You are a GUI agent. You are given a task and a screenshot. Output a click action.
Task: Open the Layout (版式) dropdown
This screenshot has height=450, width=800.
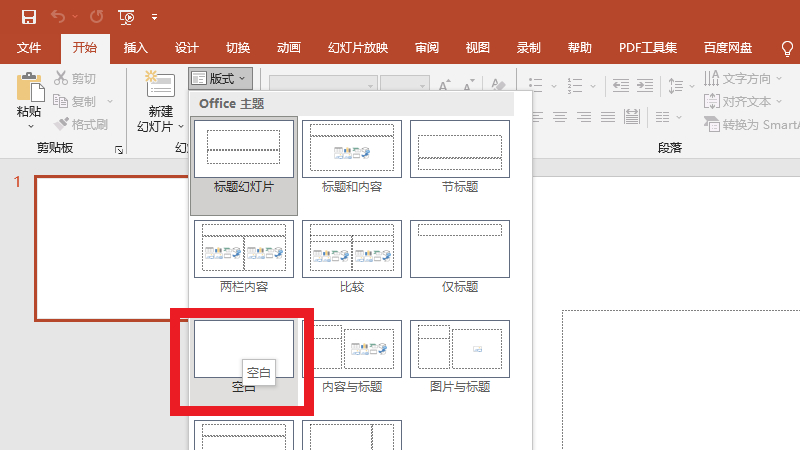(x=218, y=78)
